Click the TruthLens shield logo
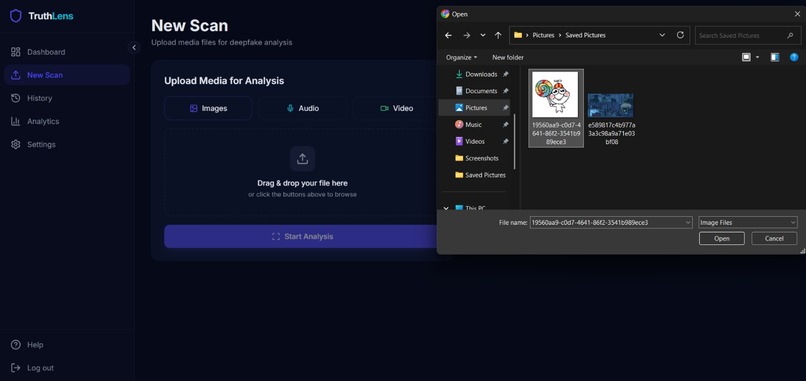This screenshot has height=381, width=806. [16, 16]
